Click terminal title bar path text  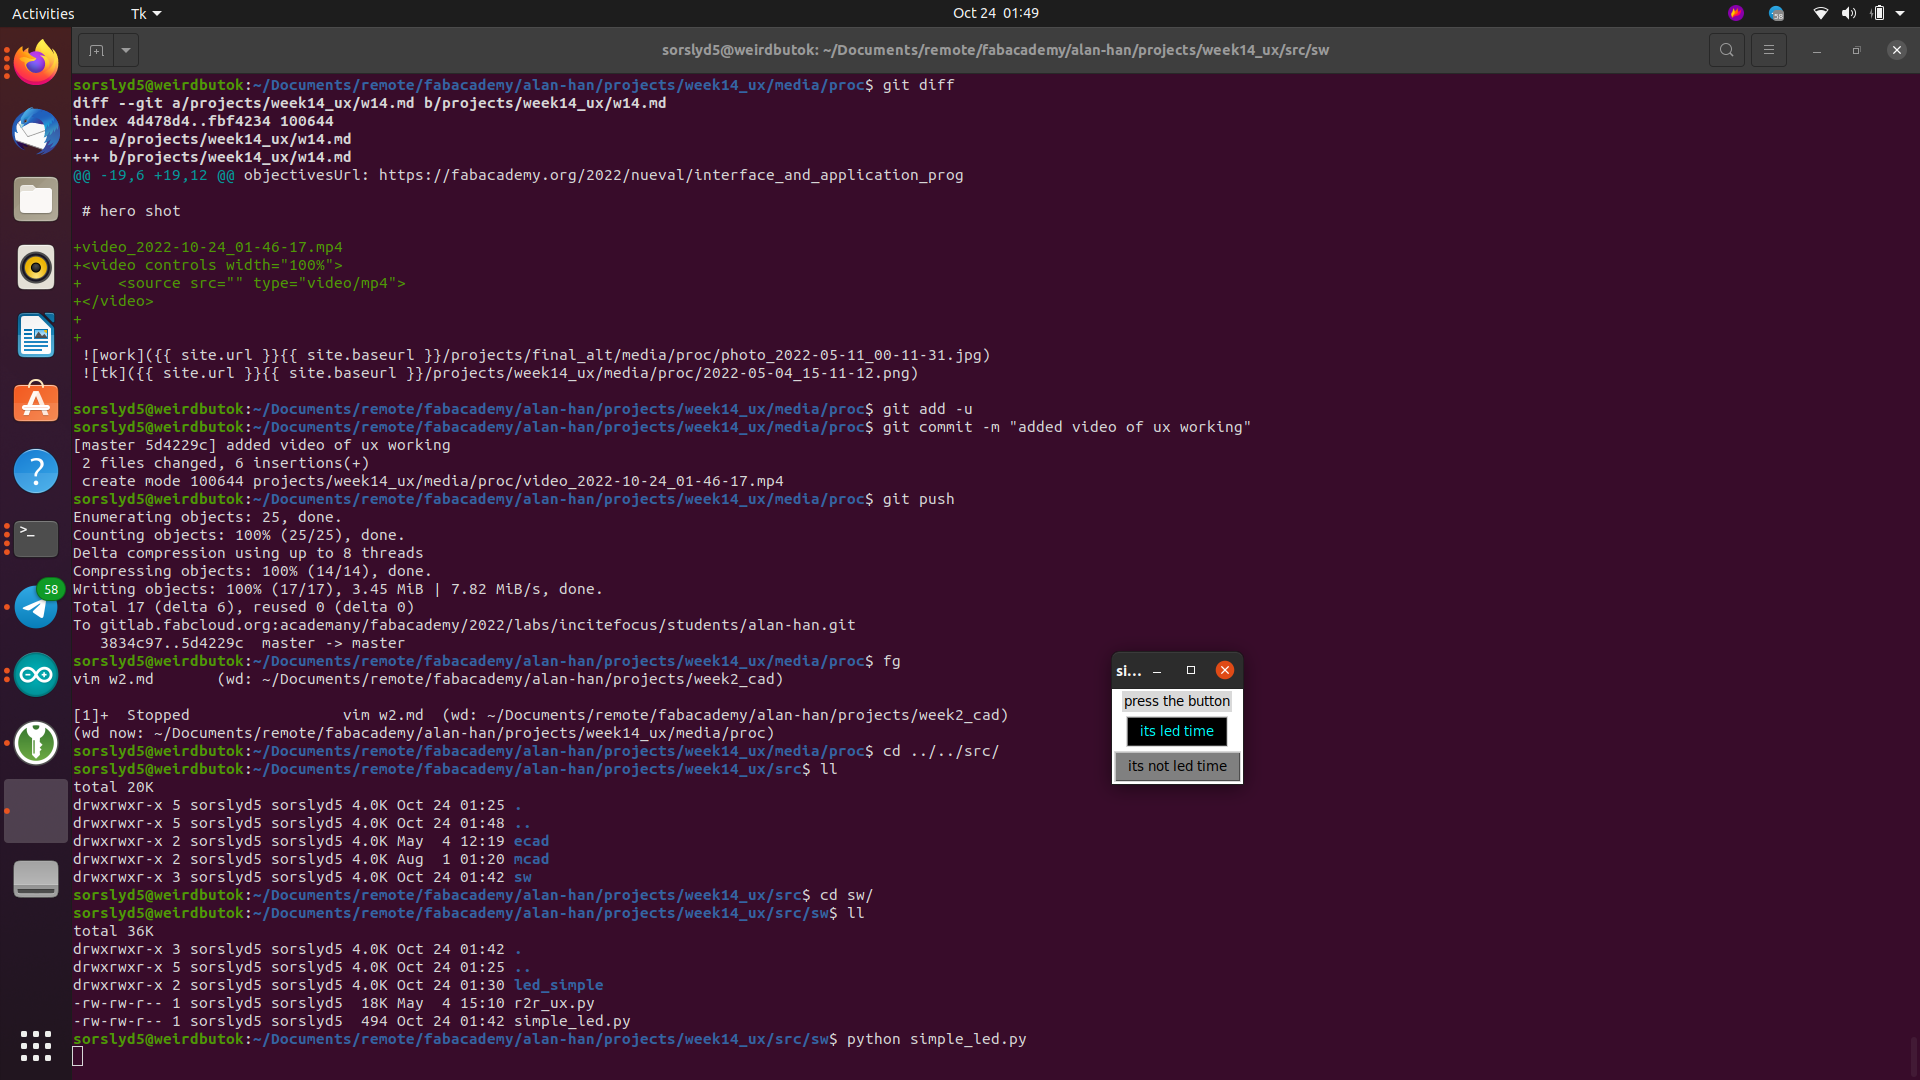995,50
